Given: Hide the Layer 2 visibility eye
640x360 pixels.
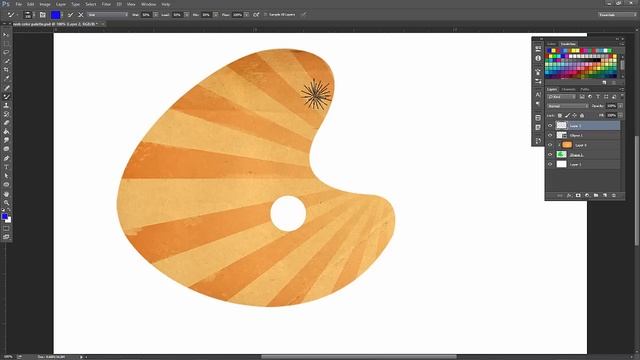Looking at the screenshot, I should tap(550, 126).
